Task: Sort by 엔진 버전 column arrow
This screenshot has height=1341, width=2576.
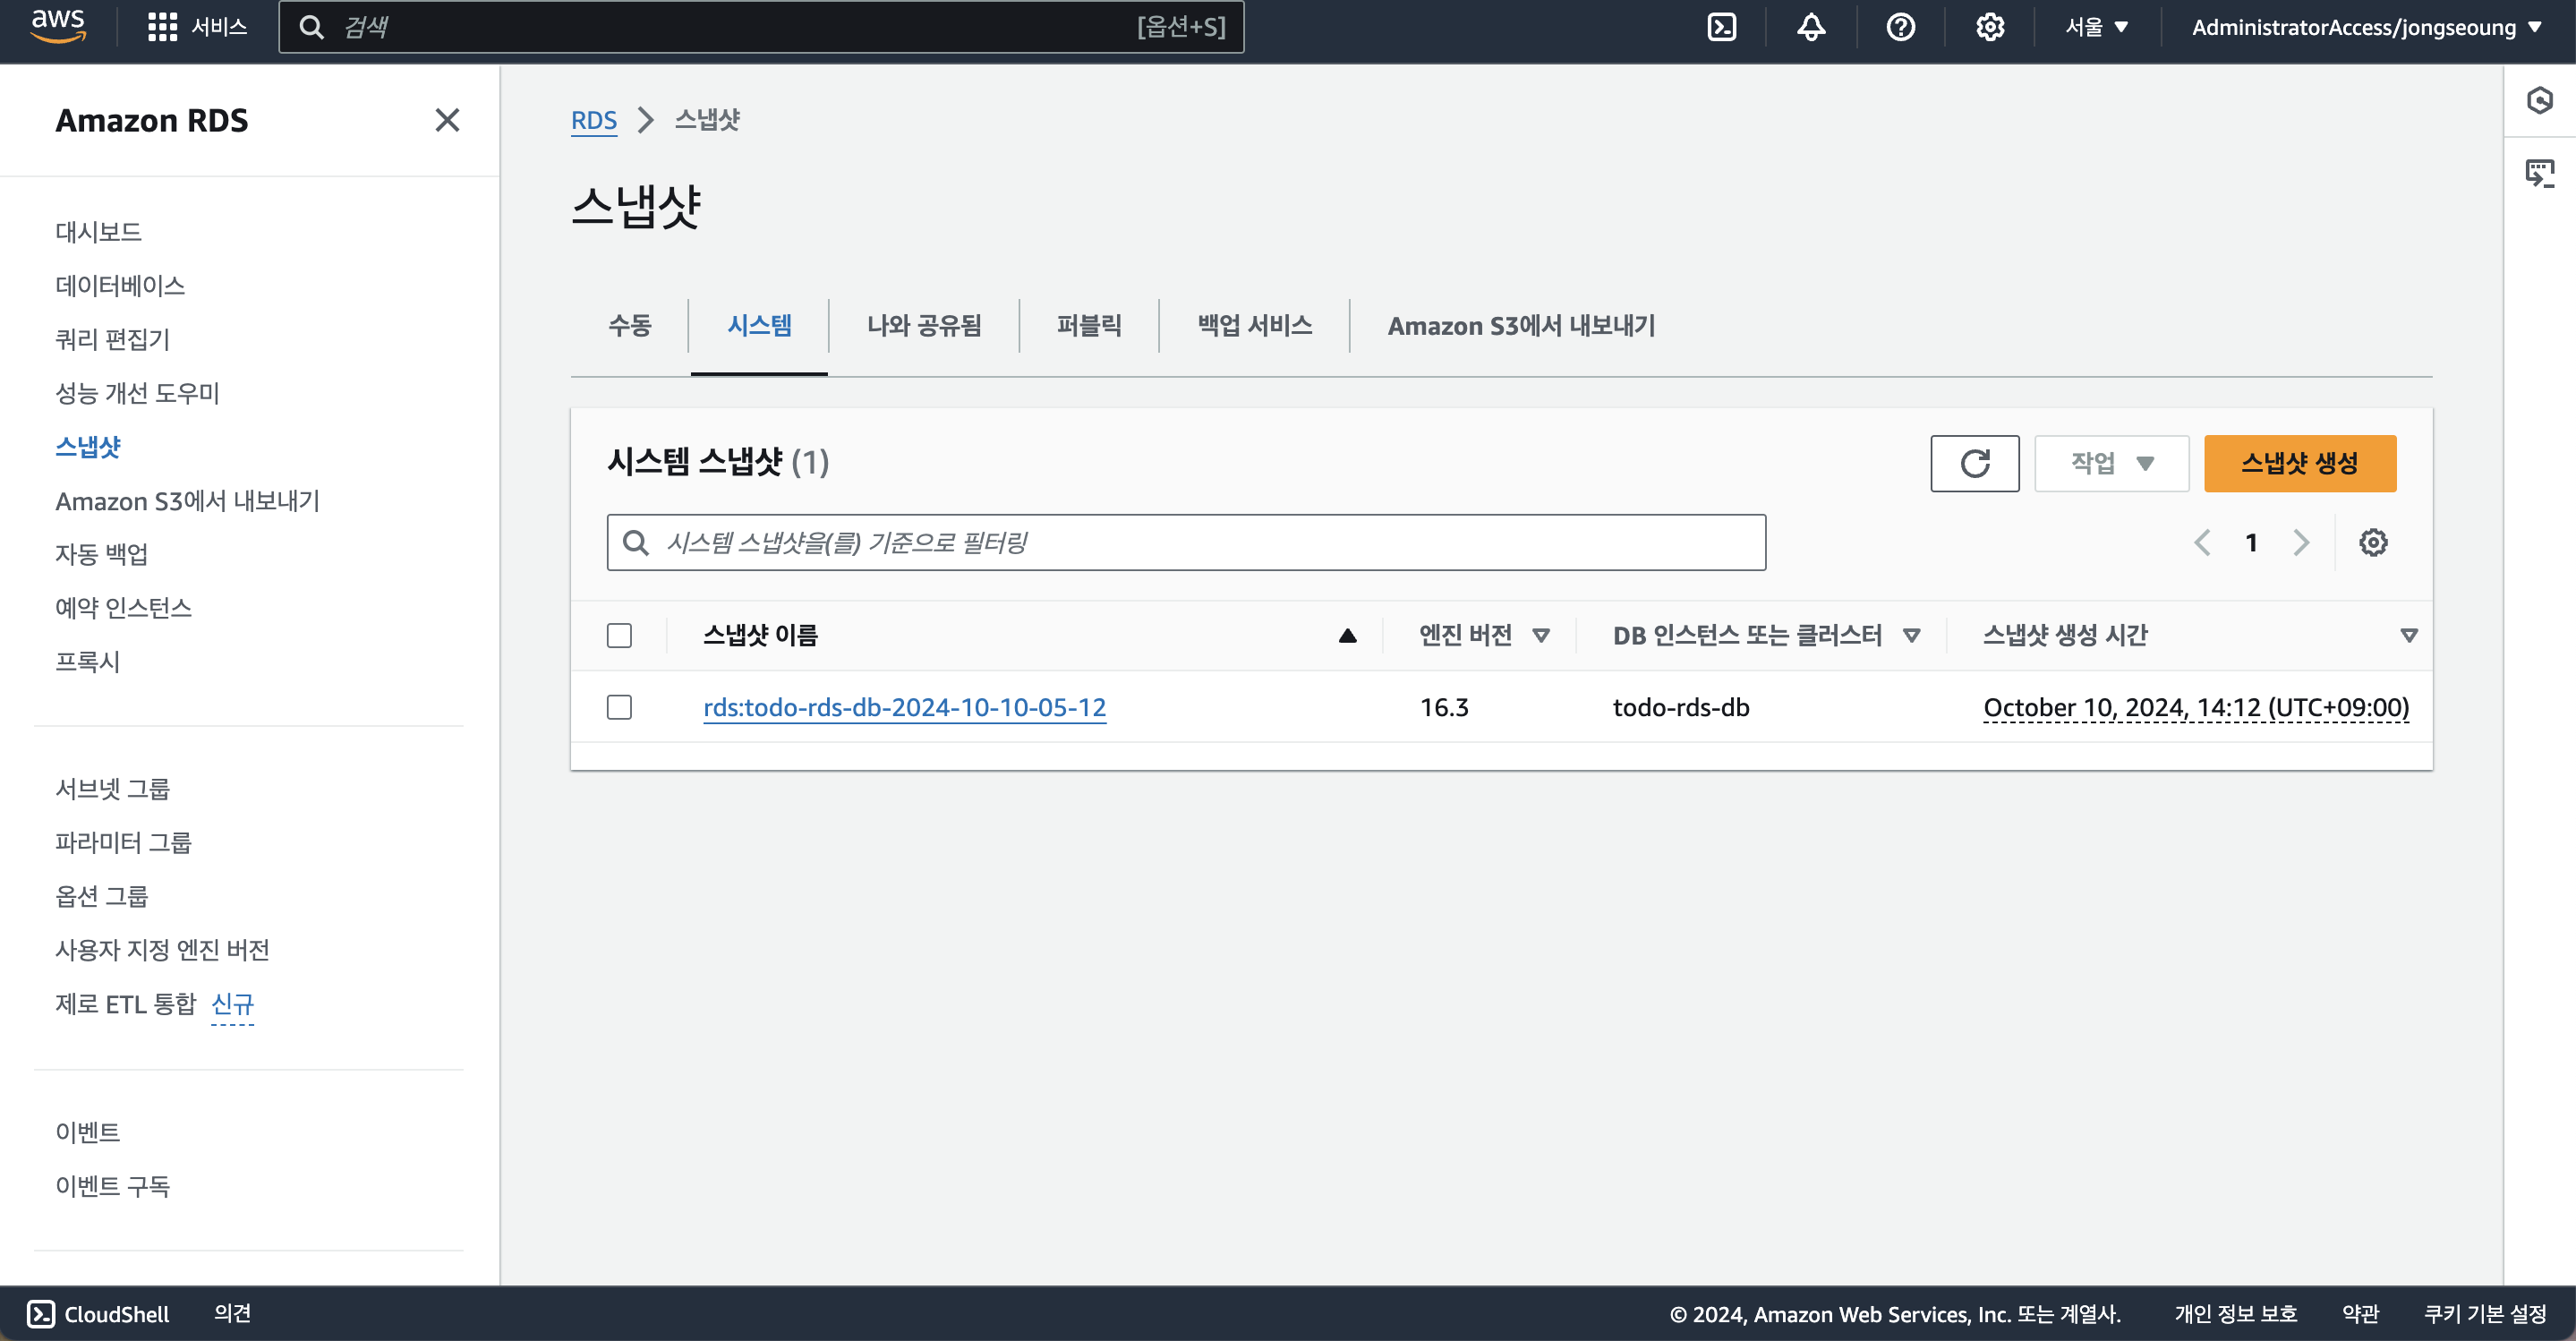Action: pos(1541,636)
